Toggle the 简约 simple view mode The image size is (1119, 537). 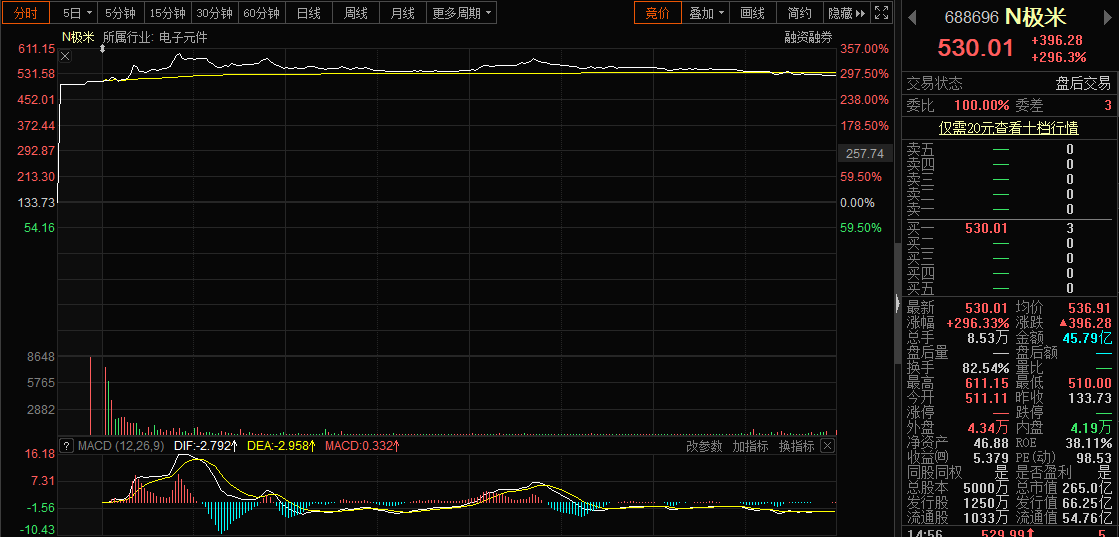click(799, 13)
